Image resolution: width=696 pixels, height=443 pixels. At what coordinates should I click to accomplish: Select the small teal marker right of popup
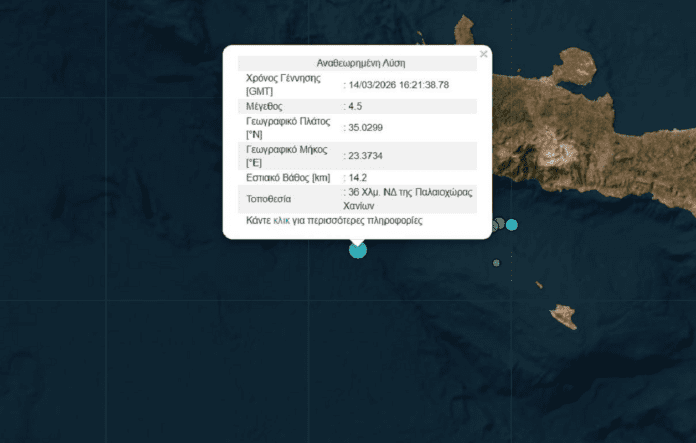click(x=512, y=225)
